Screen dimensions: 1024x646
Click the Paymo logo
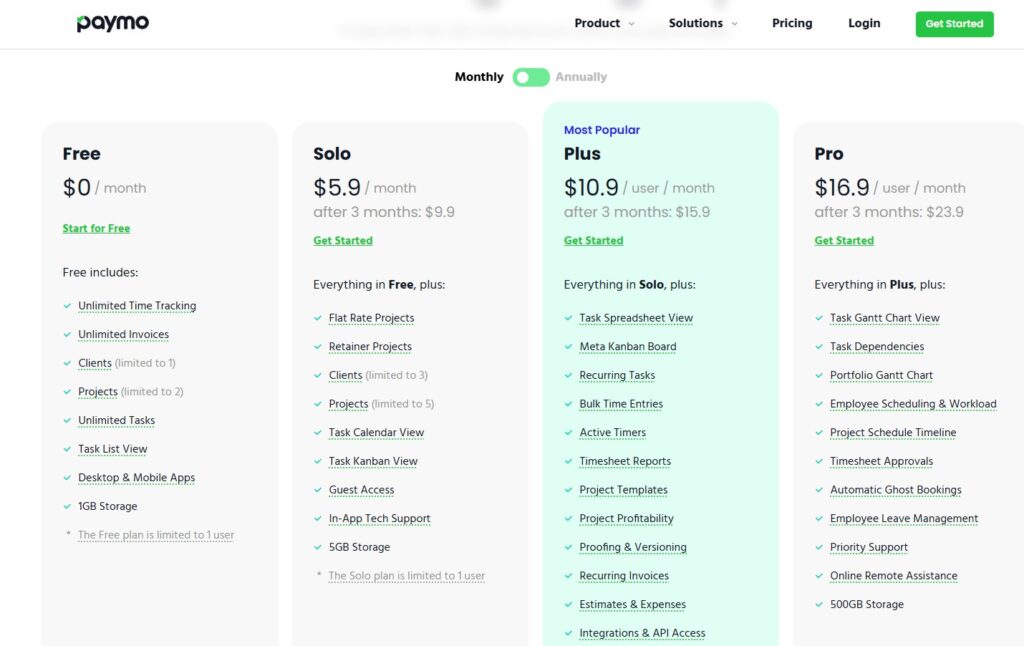[x=113, y=22]
